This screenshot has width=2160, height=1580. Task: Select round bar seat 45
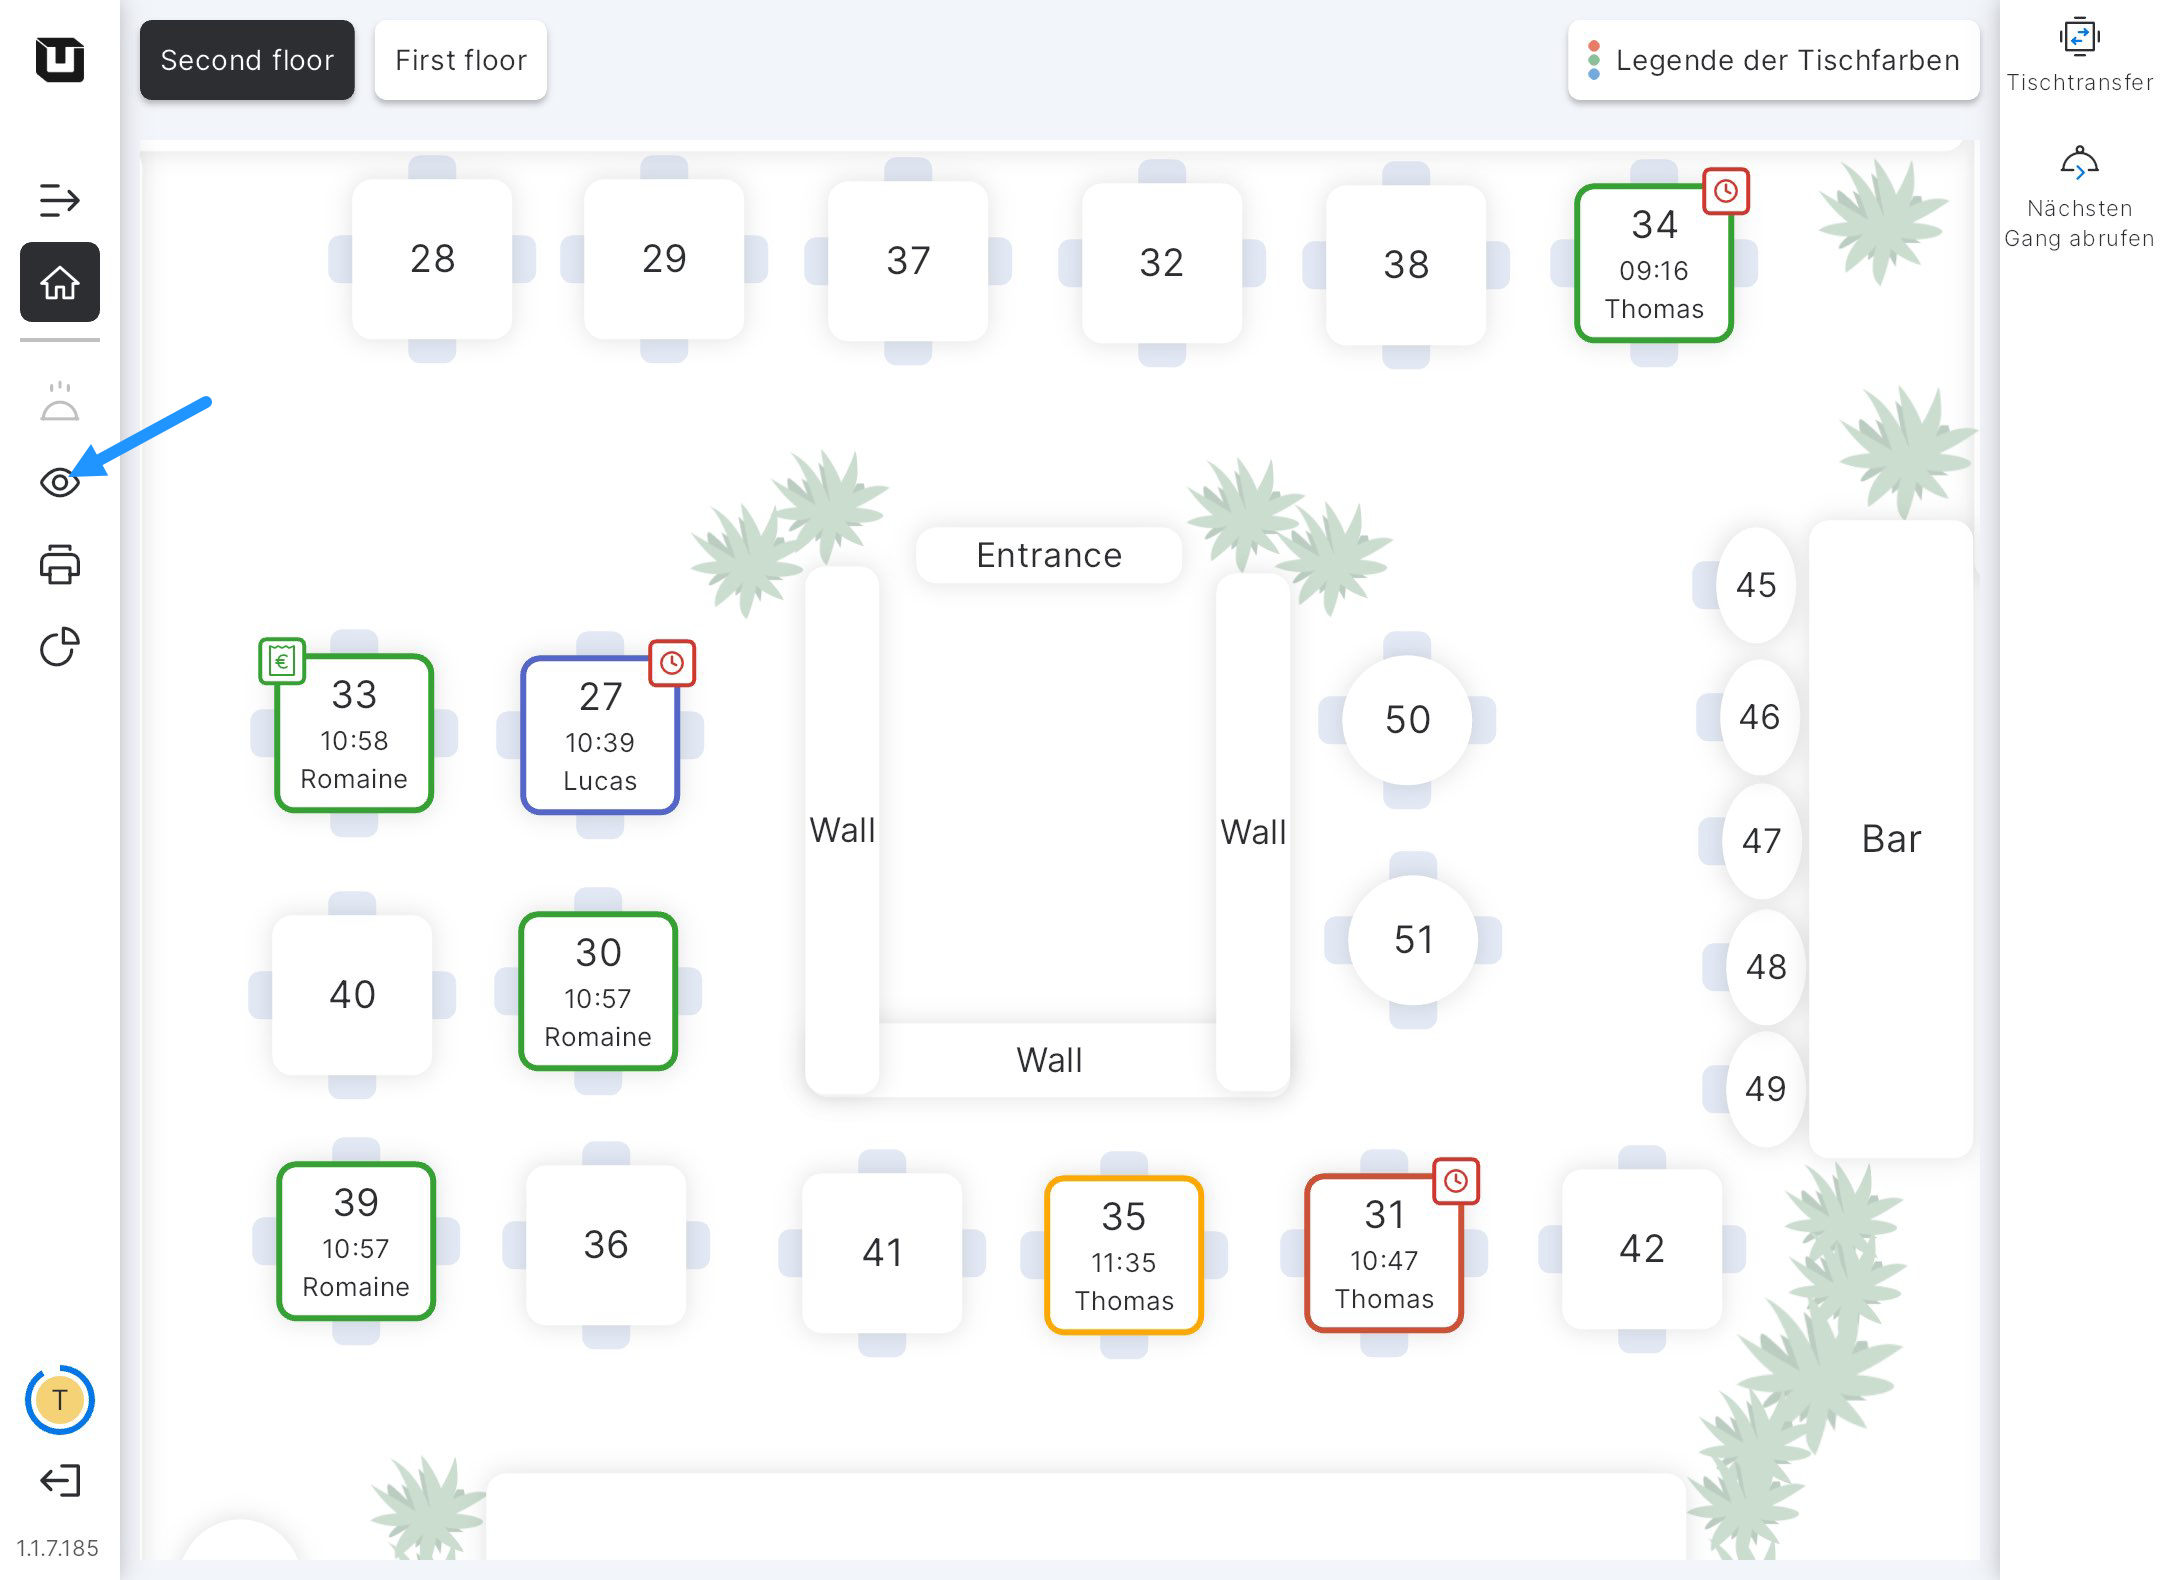pyautogui.click(x=1755, y=585)
